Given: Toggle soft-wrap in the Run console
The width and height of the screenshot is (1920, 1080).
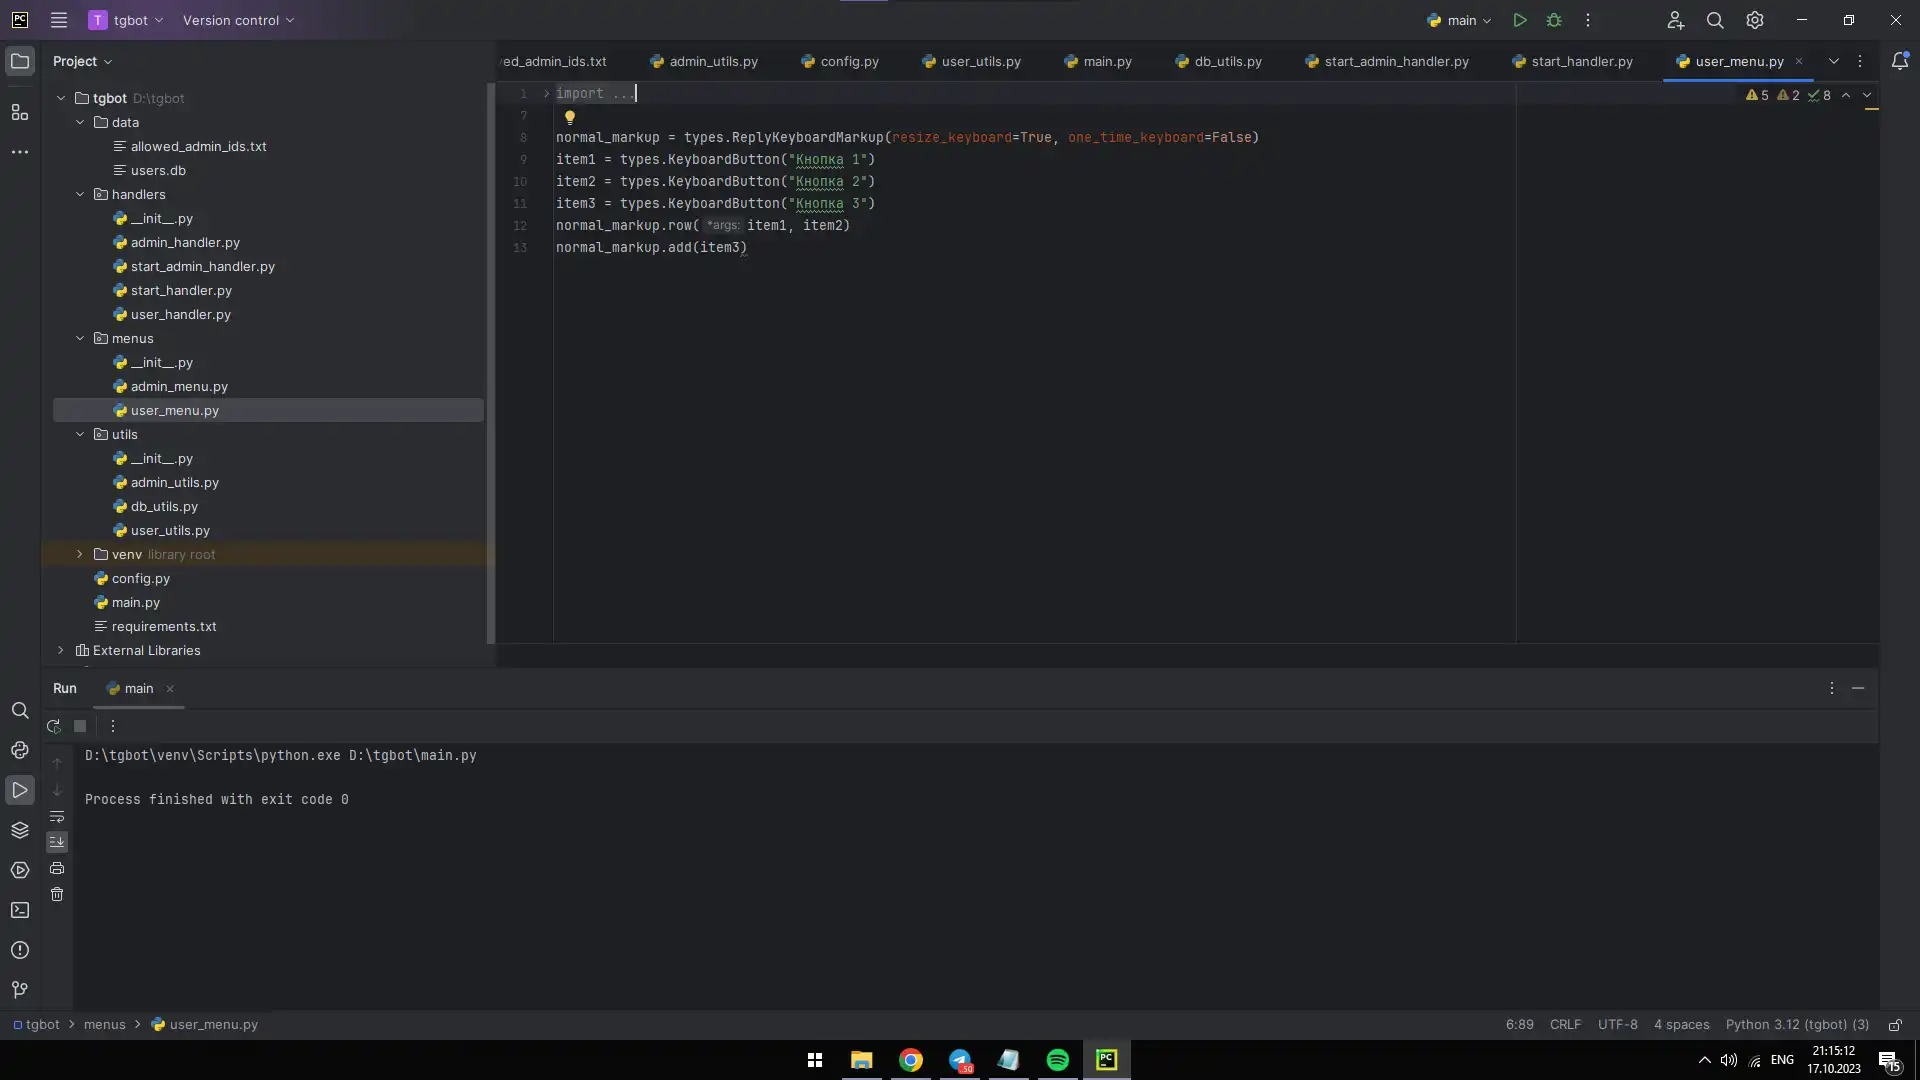Looking at the screenshot, I should point(57,817).
